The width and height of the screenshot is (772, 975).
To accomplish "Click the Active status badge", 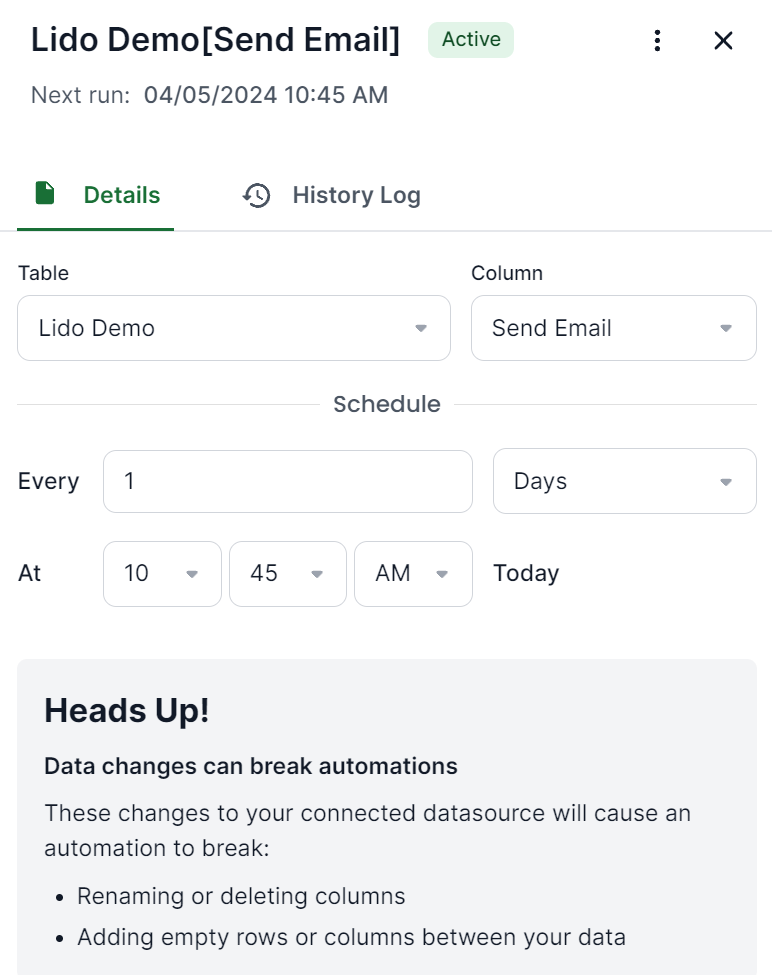I will (471, 40).
